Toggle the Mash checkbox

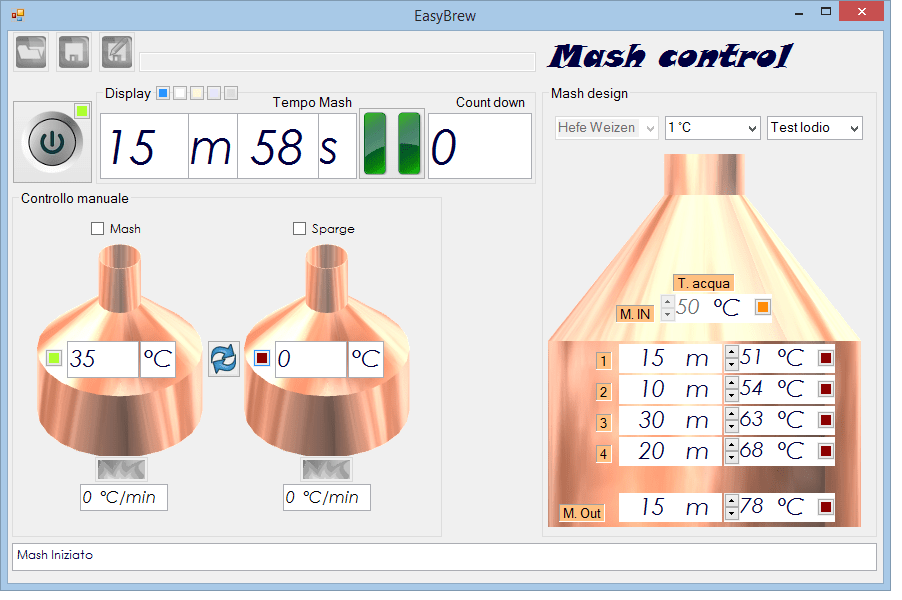pyautogui.click(x=97, y=229)
